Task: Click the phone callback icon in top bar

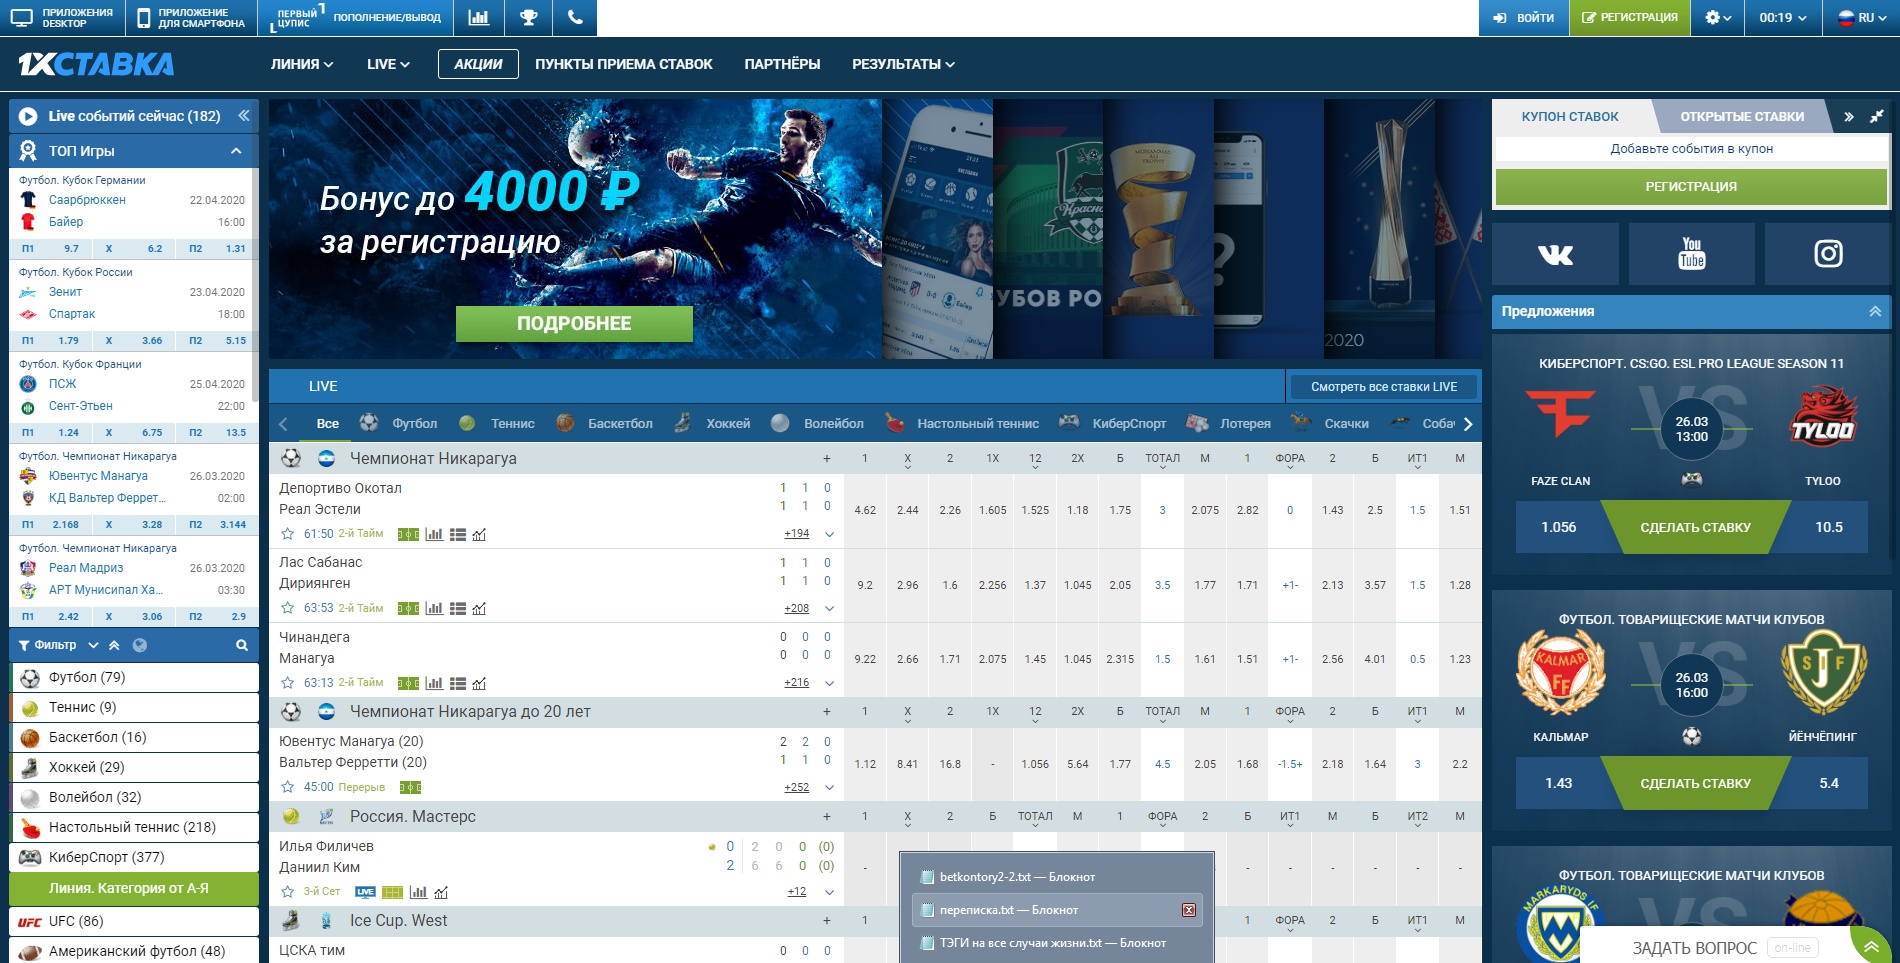Action: [x=574, y=18]
